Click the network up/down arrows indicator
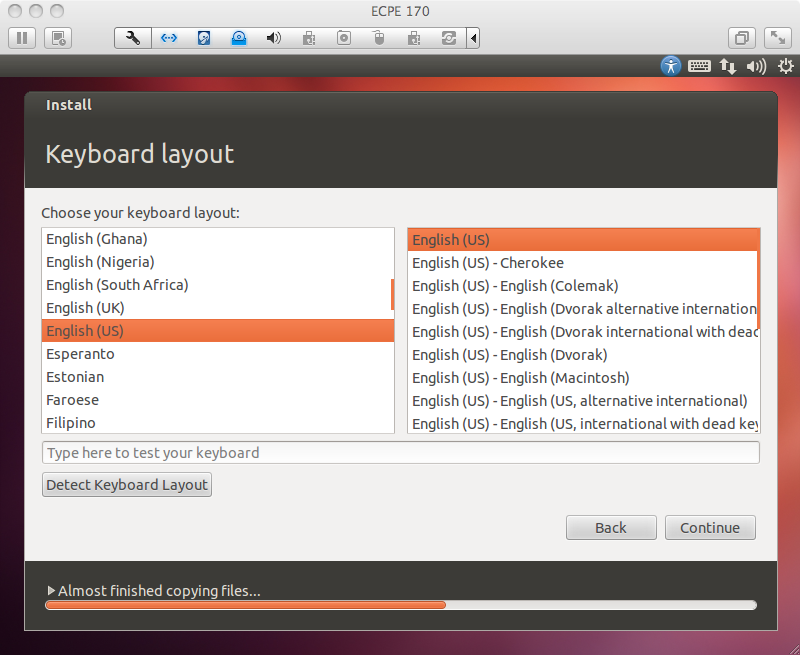 (727, 65)
